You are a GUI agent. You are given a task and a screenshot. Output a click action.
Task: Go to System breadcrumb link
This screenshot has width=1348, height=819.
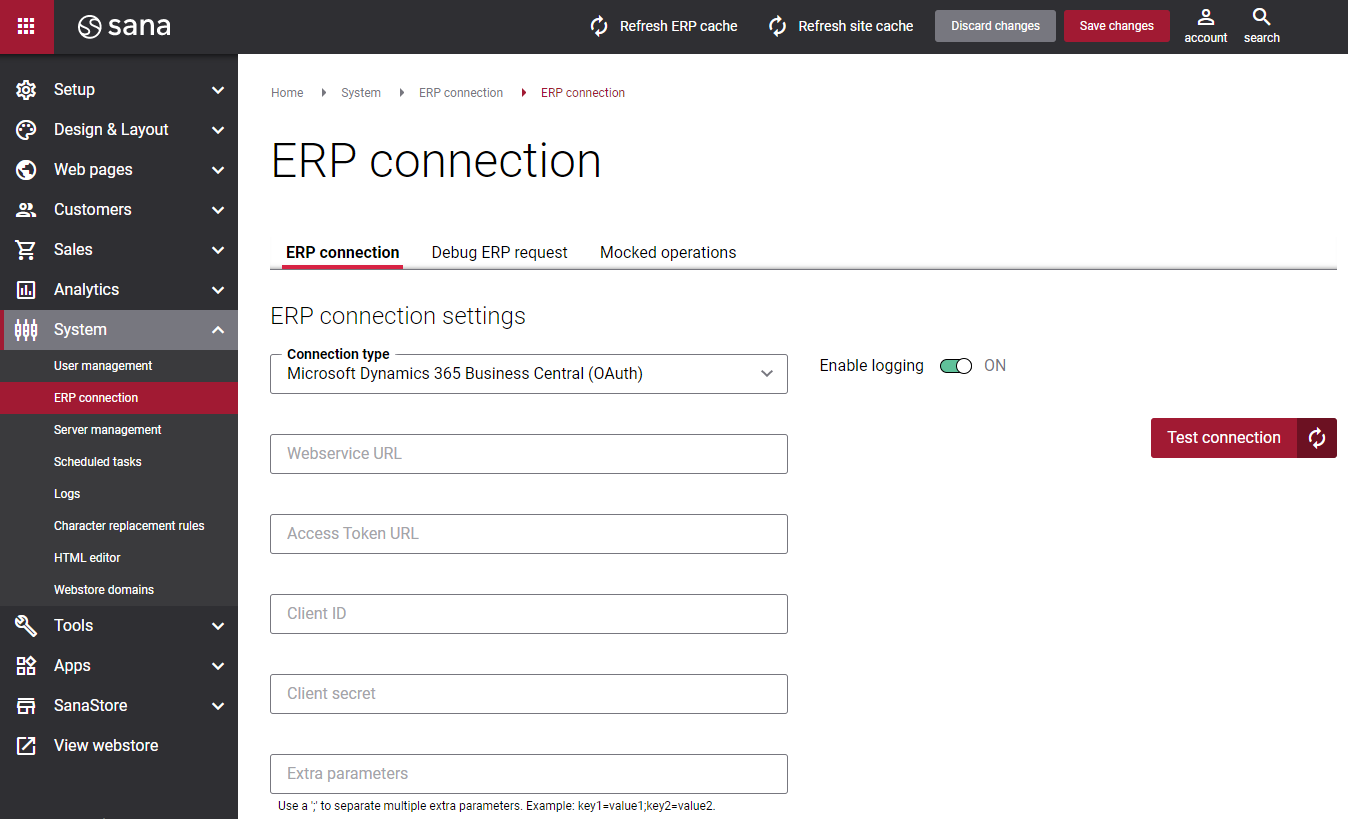[x=361, y=93]
